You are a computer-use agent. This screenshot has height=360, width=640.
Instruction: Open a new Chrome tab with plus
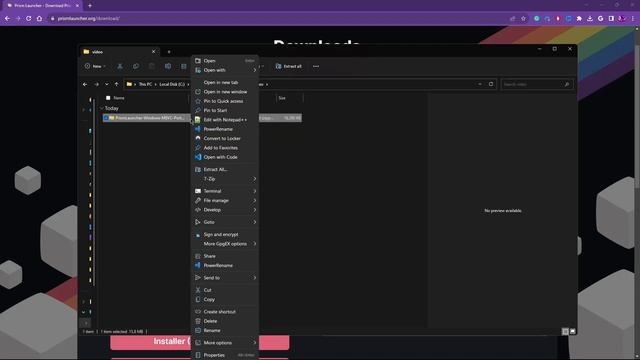point(90,6)
